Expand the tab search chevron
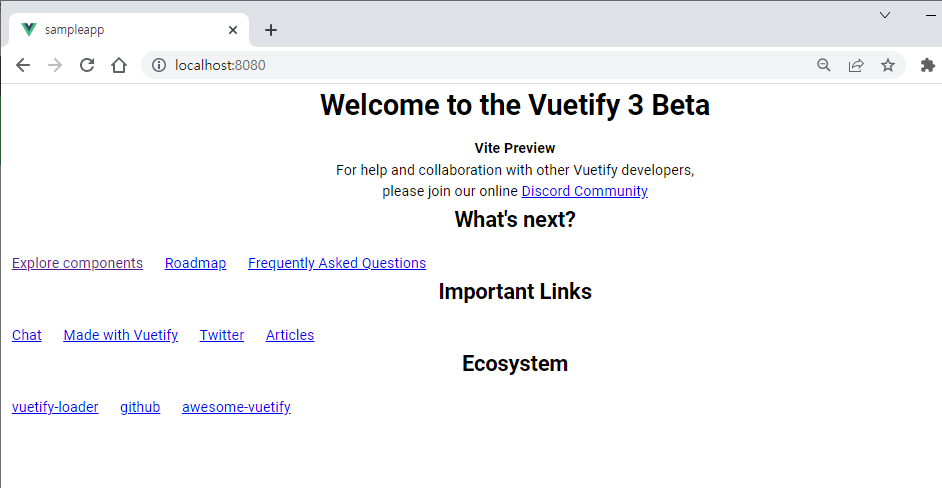This screenshot has width=942, height=488. tap(885, 14)
